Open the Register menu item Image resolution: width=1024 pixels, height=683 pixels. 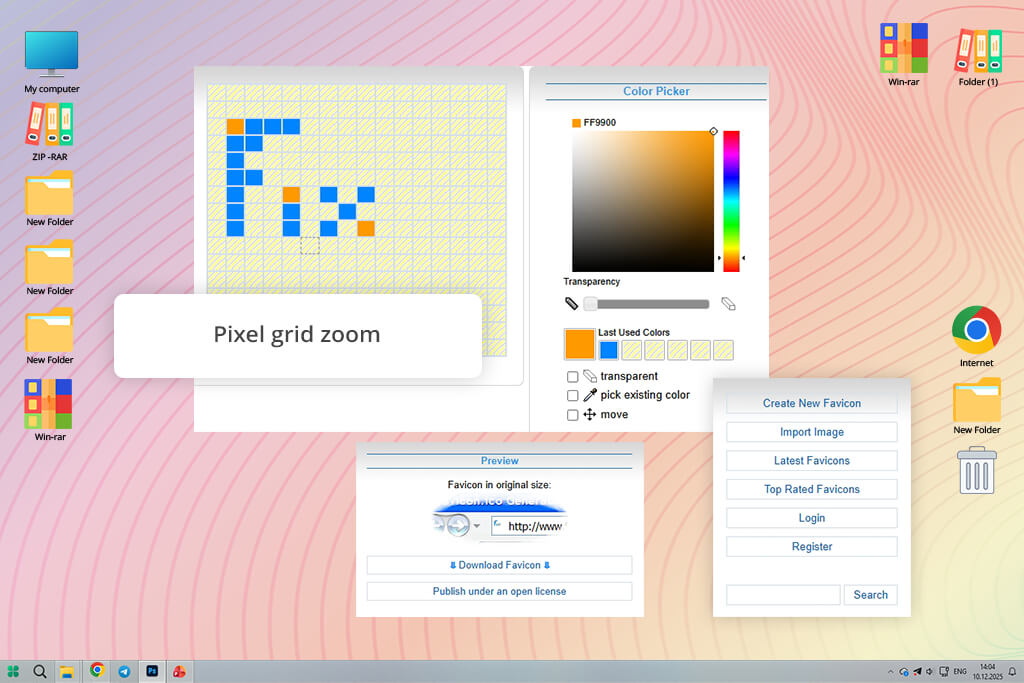(812, 547)
